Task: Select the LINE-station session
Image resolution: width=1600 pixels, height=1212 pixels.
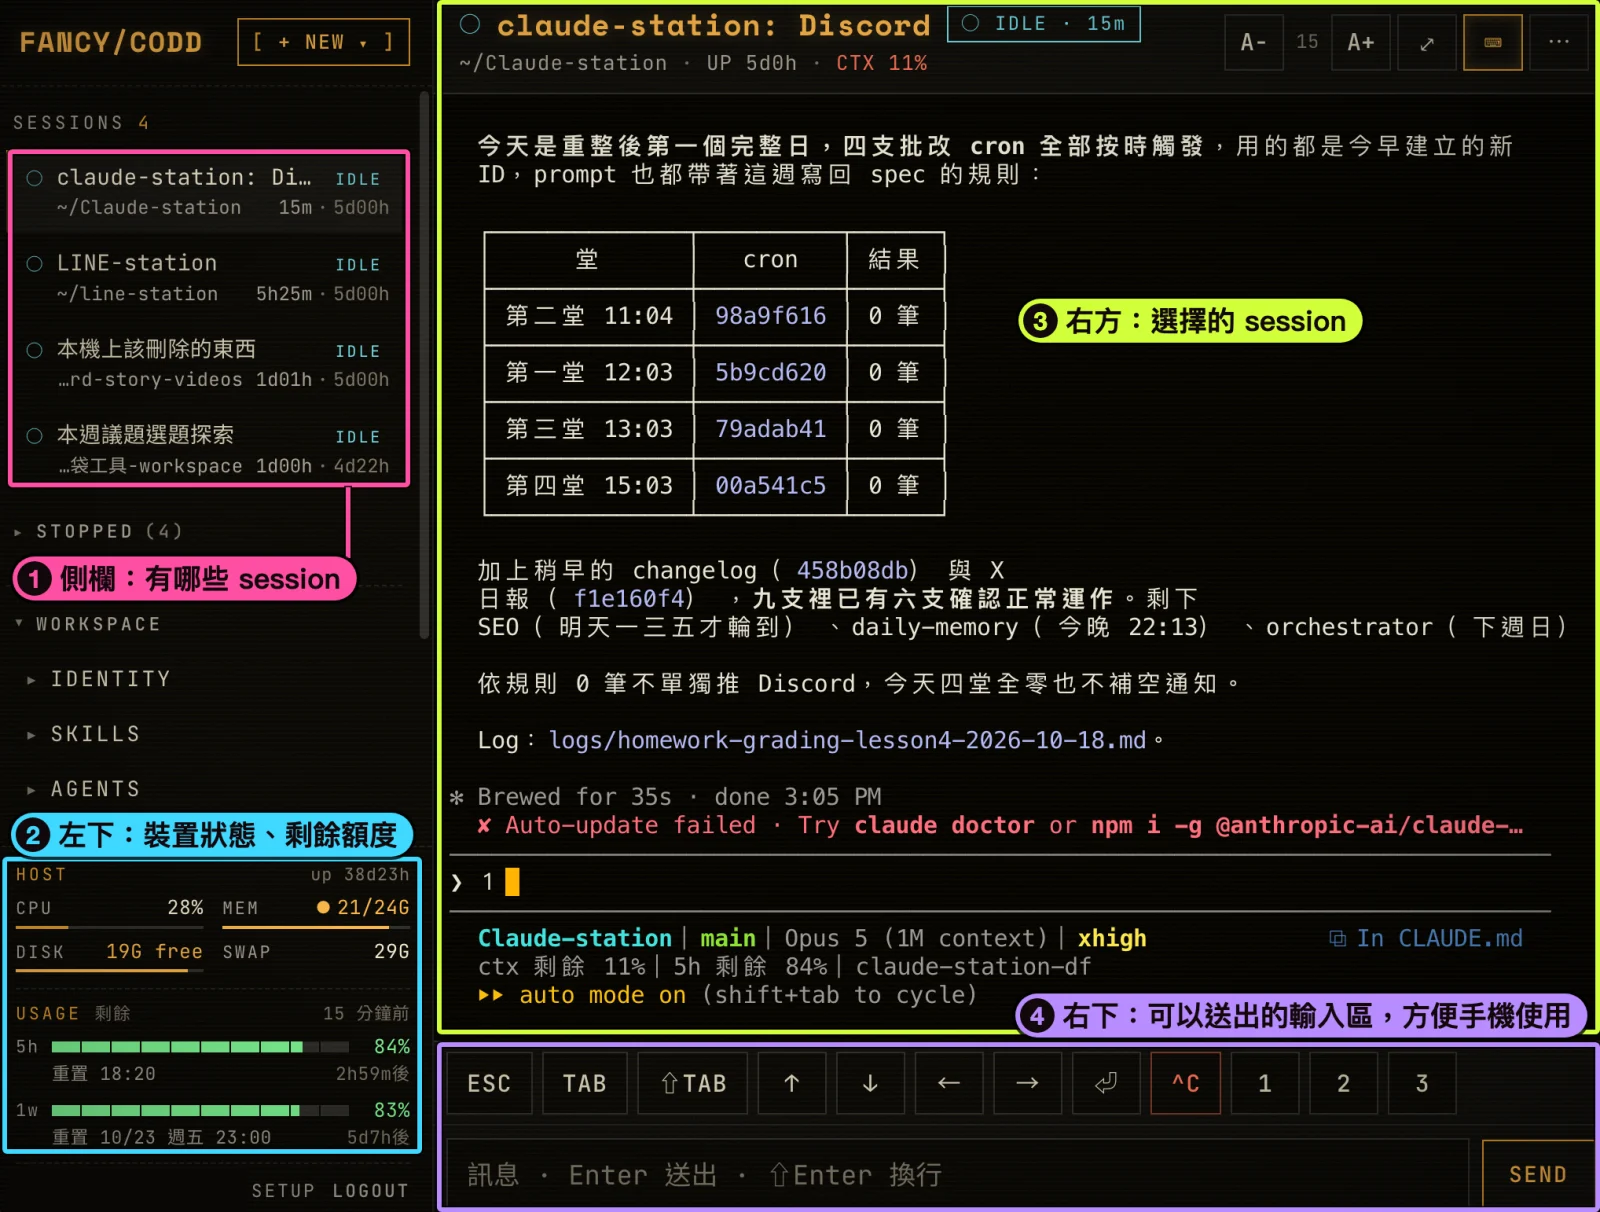Action: [x=208, y=278]
